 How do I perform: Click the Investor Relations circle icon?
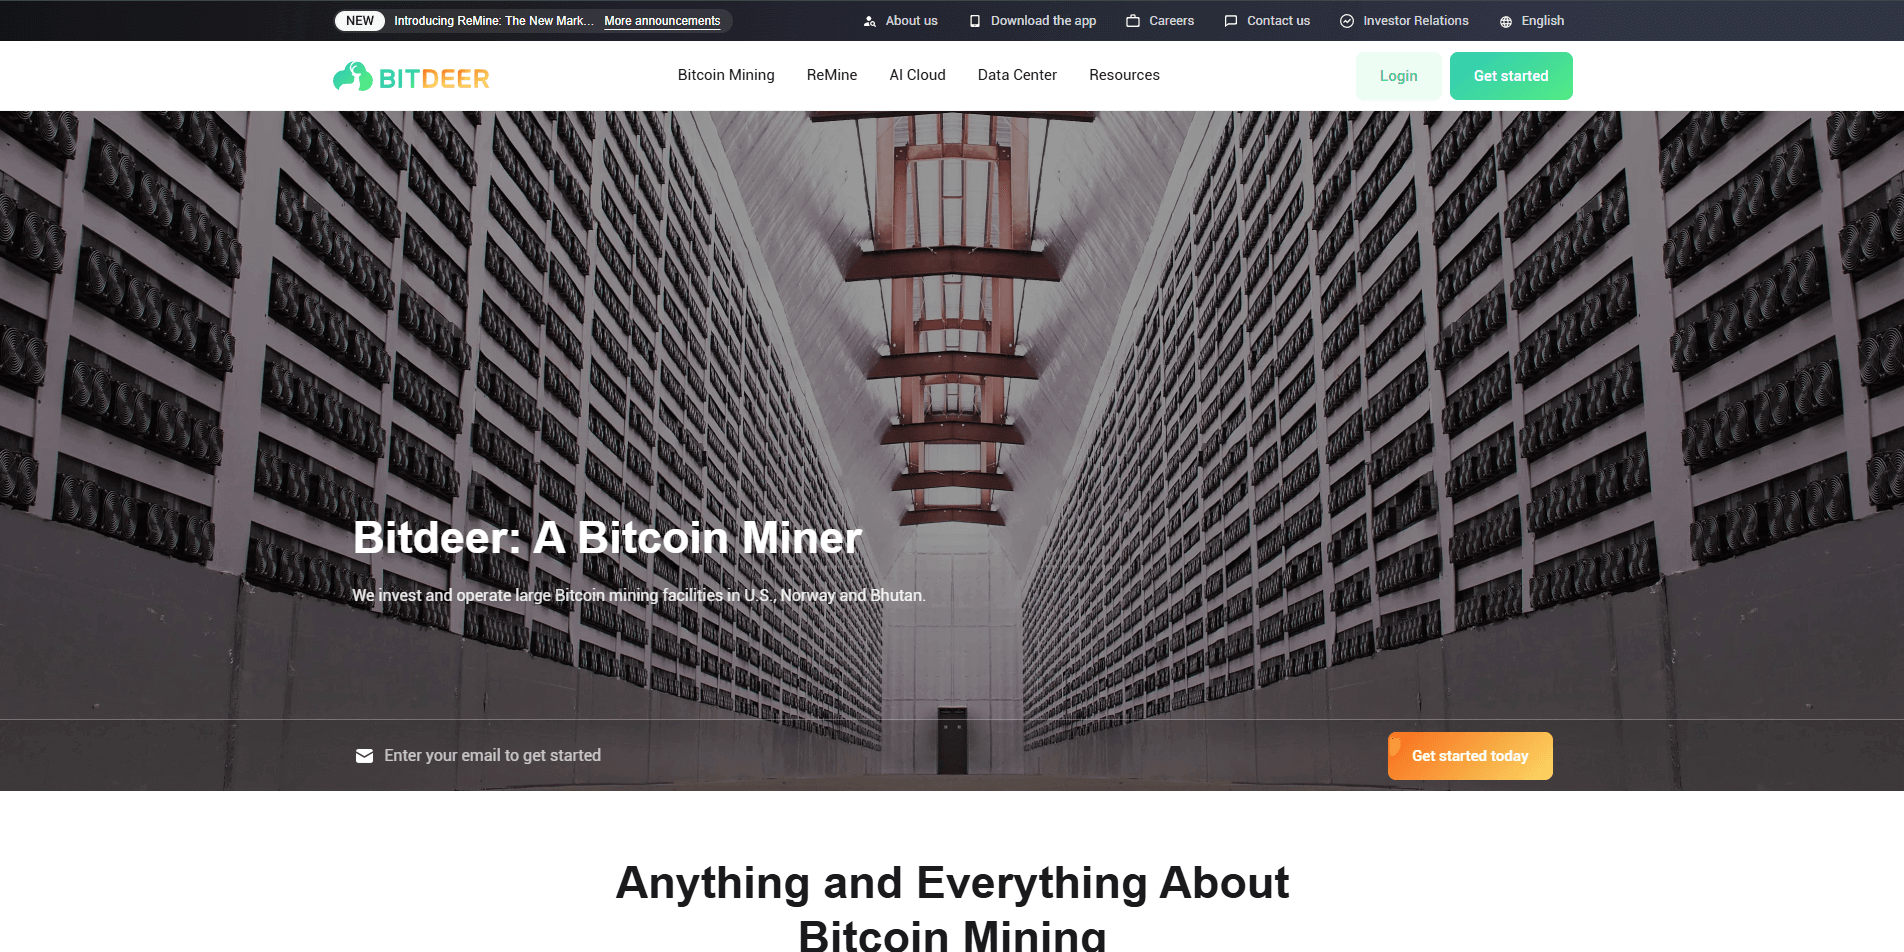pos(1347,21)
